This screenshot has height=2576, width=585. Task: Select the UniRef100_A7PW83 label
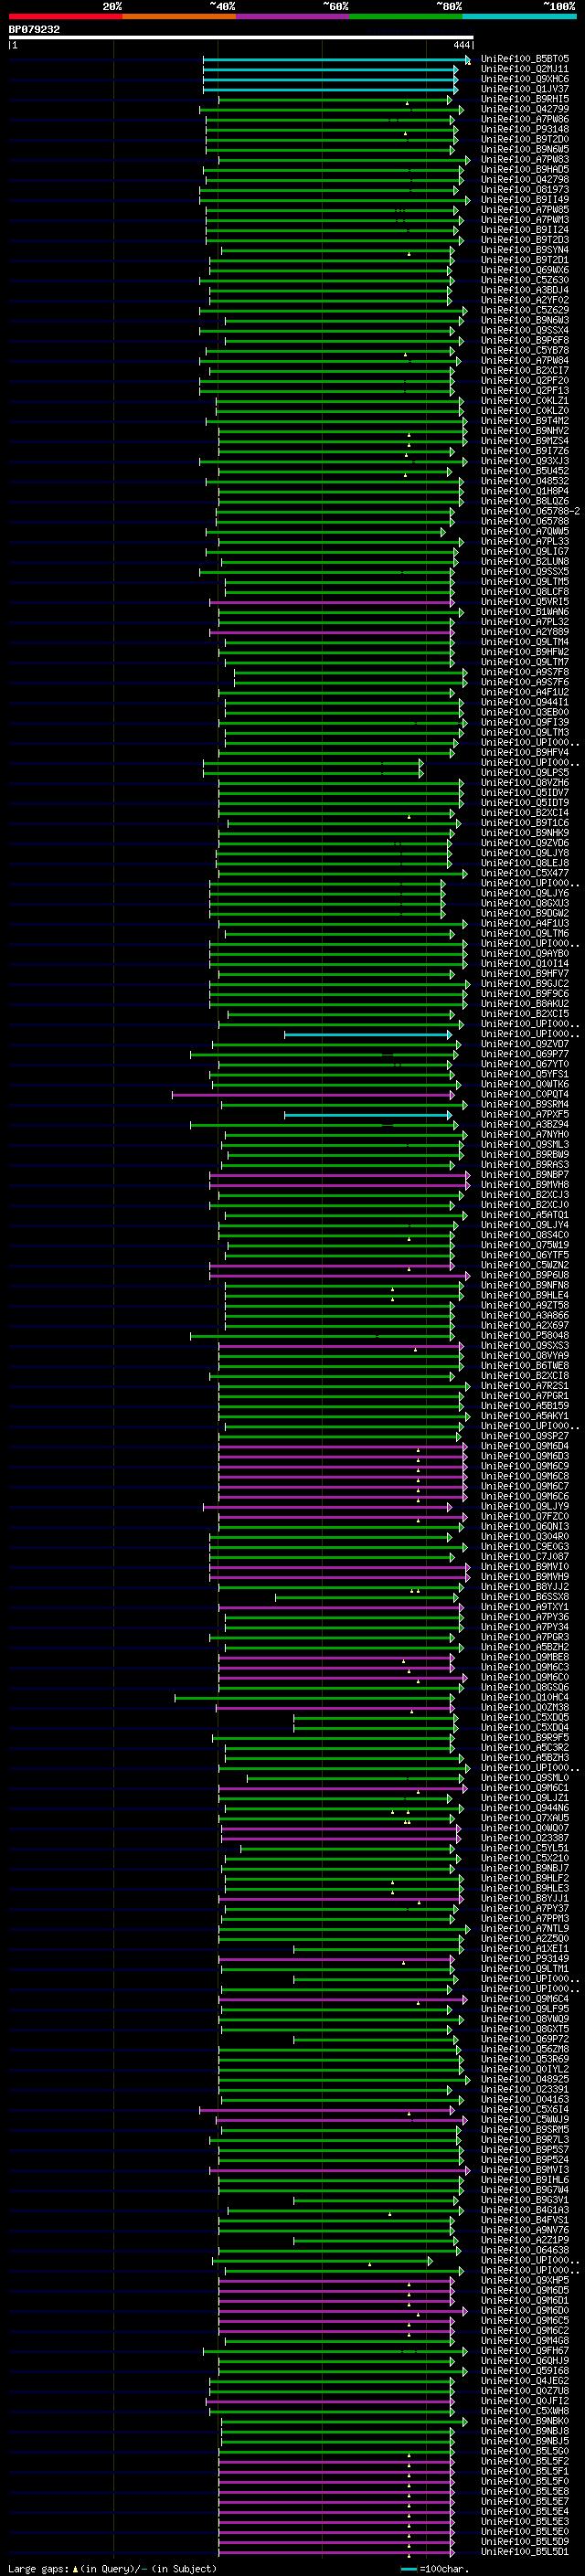pos(525,159)
